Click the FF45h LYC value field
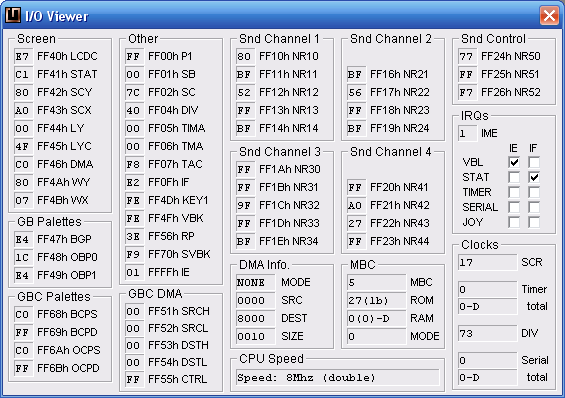Image resolution: width=565 pixels, height=398 pixels. click(23, 147)
